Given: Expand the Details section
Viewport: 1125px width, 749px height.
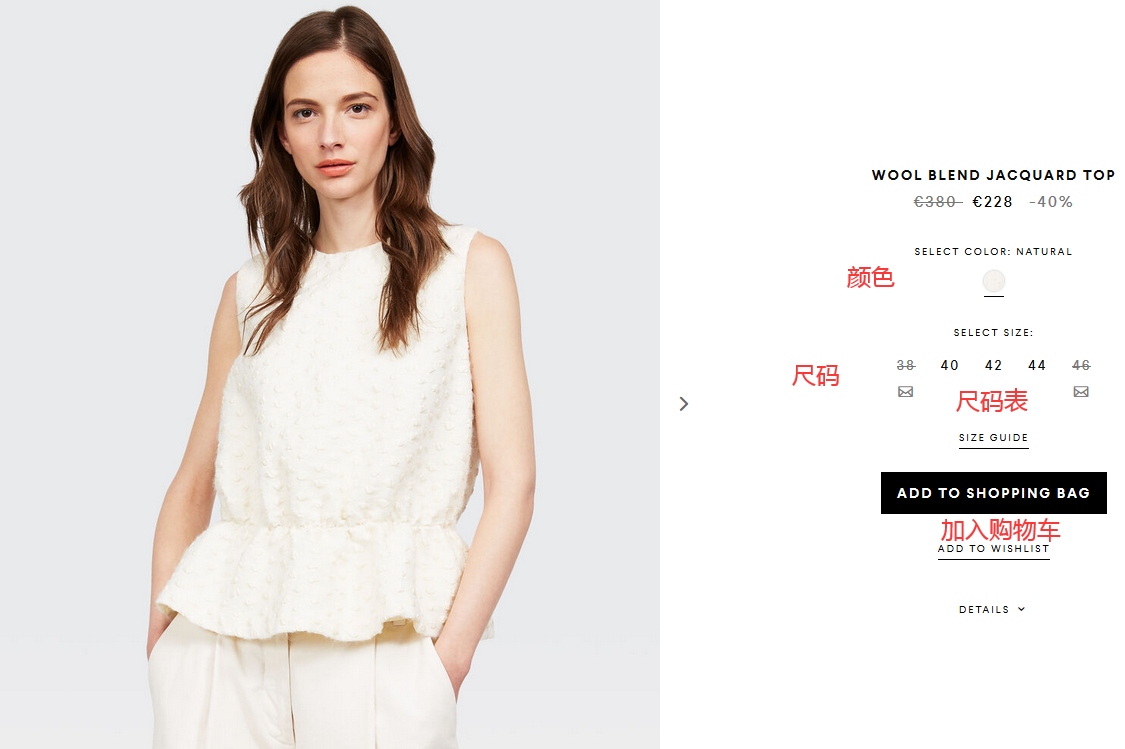Looking at the screenshot, I should click(992, 610).
